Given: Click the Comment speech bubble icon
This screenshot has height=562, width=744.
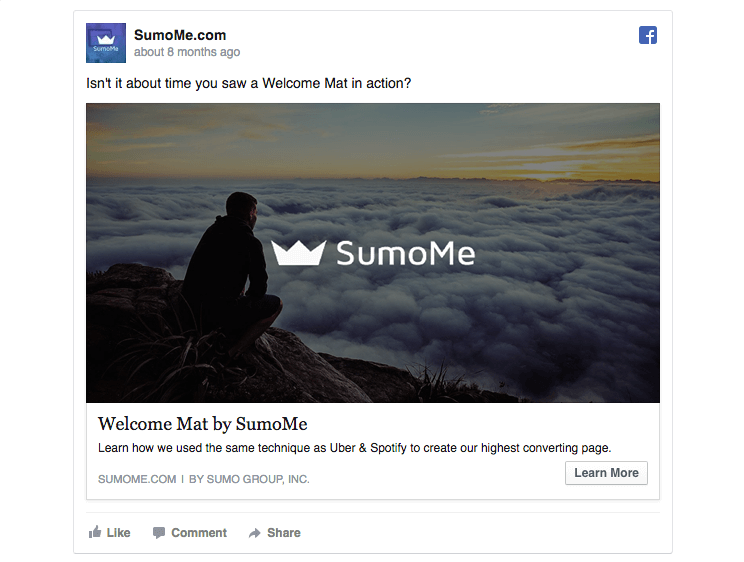Looking at the screenshot, I should coord(159,533).
